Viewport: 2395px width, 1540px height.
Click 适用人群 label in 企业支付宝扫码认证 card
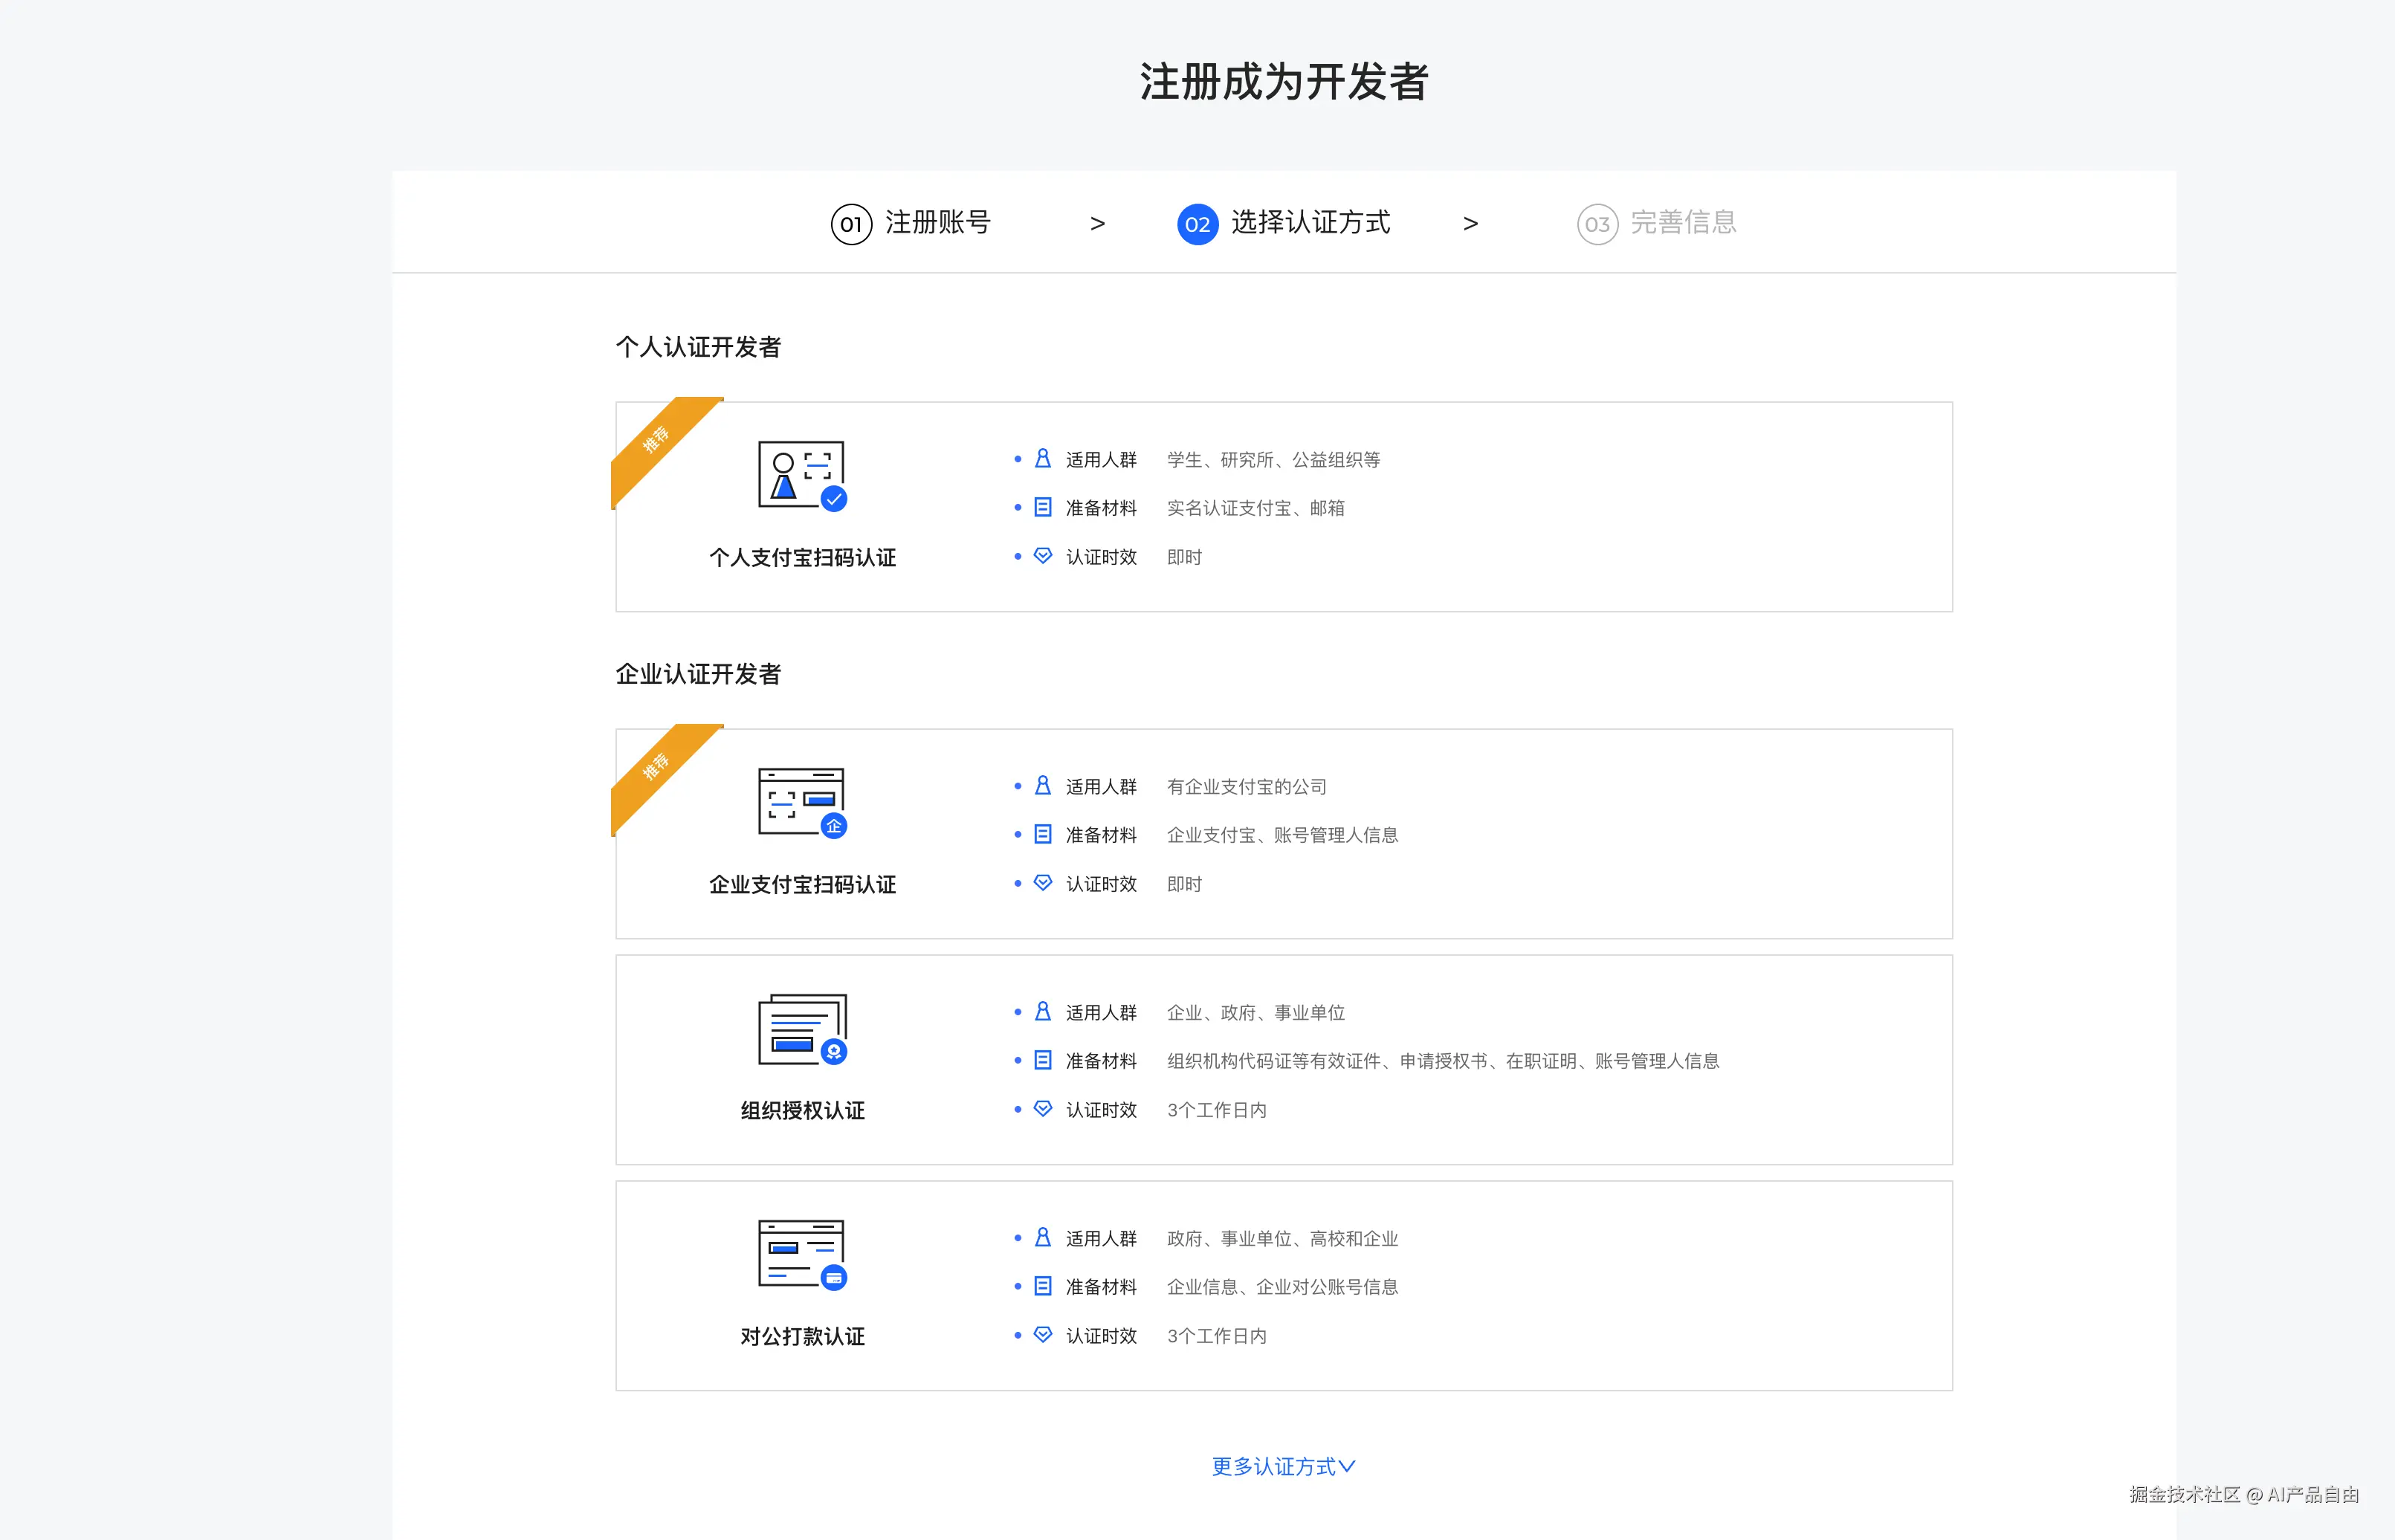(x=1101, y=787)
